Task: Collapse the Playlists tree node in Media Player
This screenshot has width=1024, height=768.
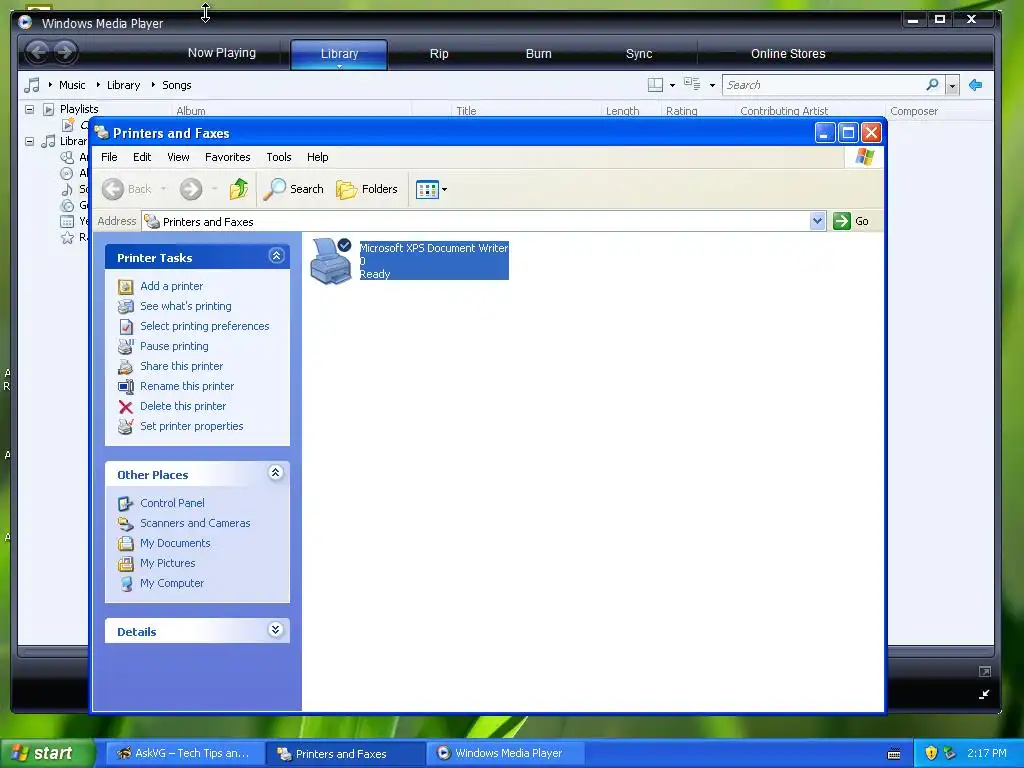Action: [x=29, y=109]
